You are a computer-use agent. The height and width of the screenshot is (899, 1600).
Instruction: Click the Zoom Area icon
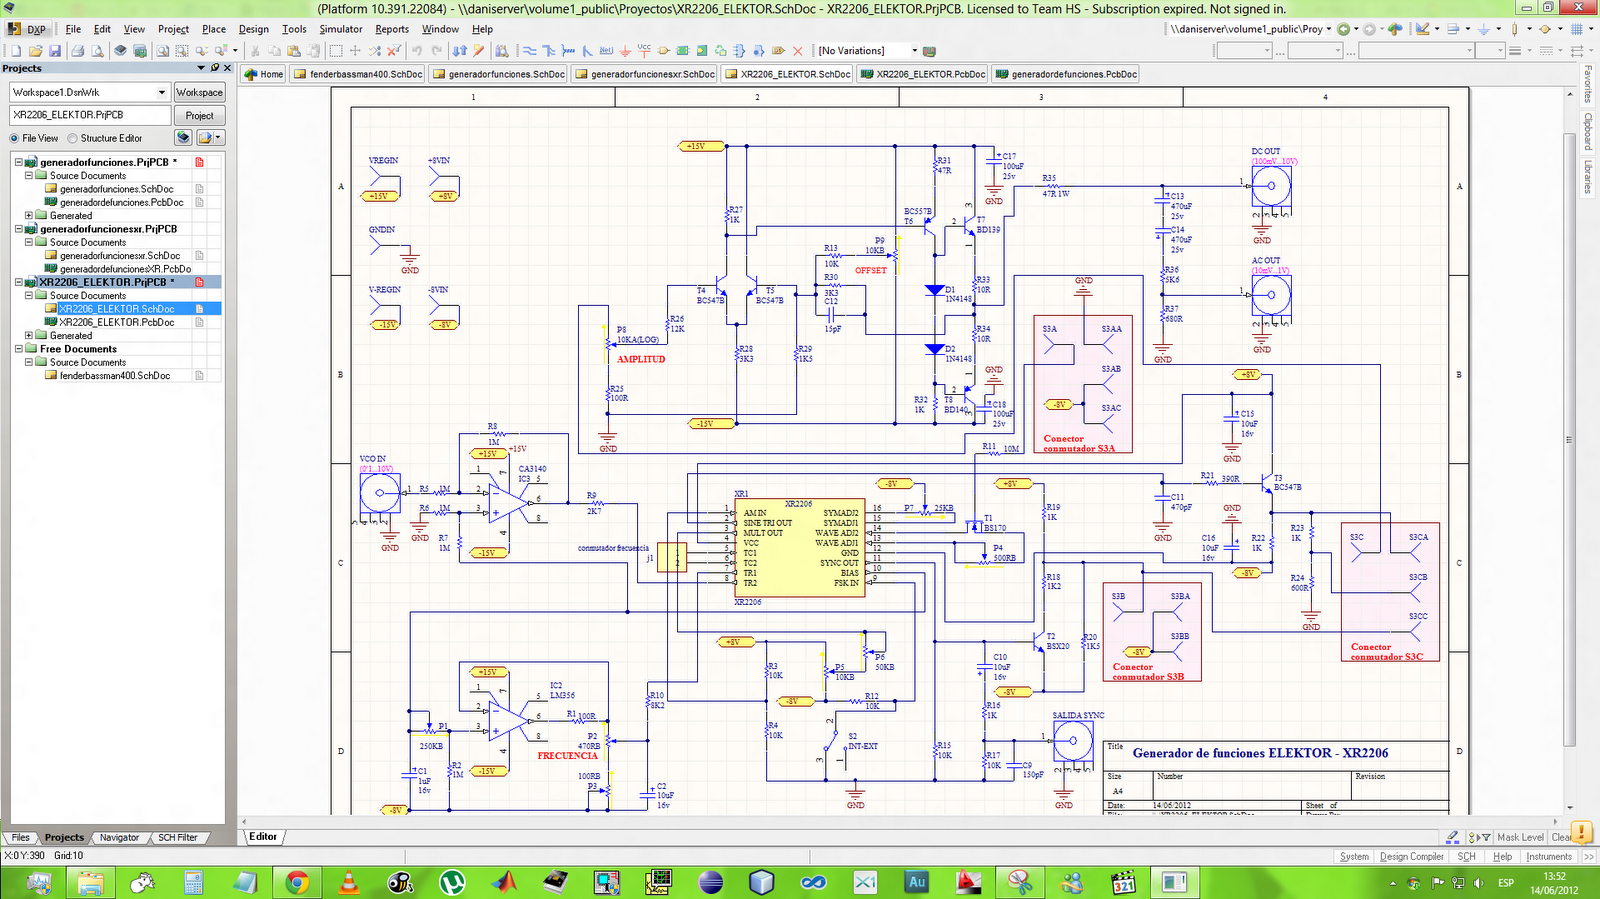(181, 51)
